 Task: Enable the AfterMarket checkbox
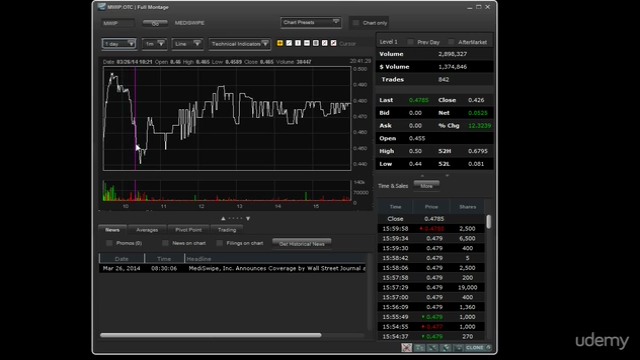451,42
